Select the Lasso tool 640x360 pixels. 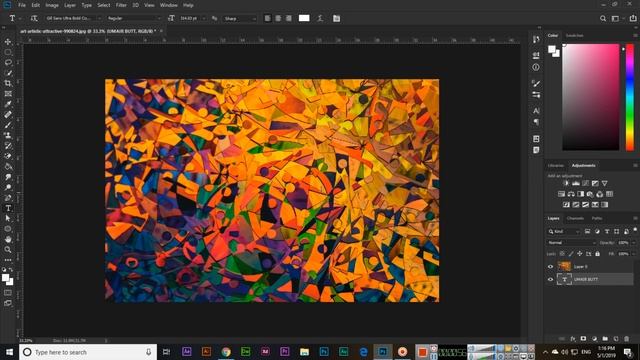8,62
